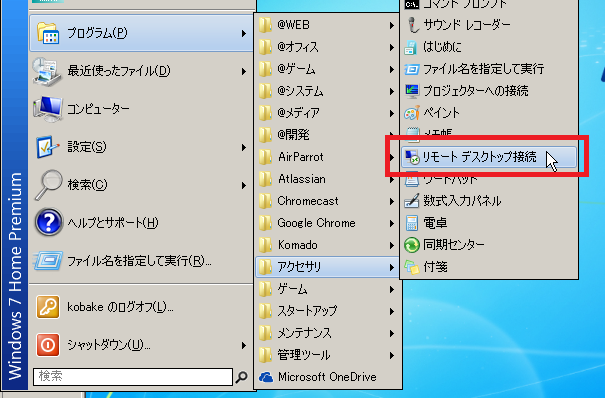Click the log off key icon

[48, 307]
